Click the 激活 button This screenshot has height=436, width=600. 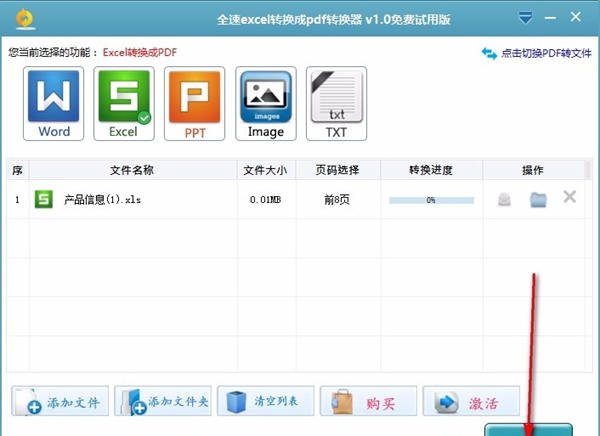point(471,401)
